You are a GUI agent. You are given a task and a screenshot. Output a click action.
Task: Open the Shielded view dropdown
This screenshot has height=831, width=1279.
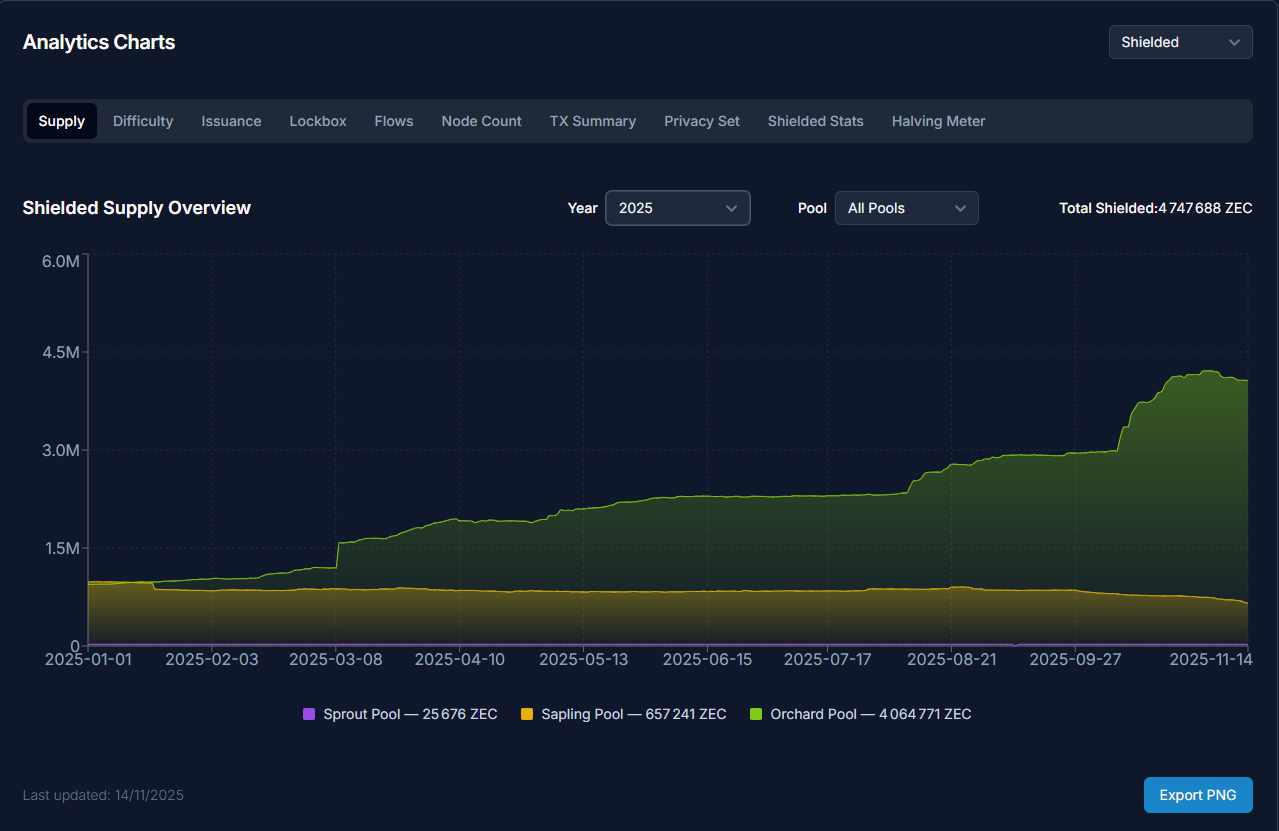pyautogui.click(x=1180, y=42)
